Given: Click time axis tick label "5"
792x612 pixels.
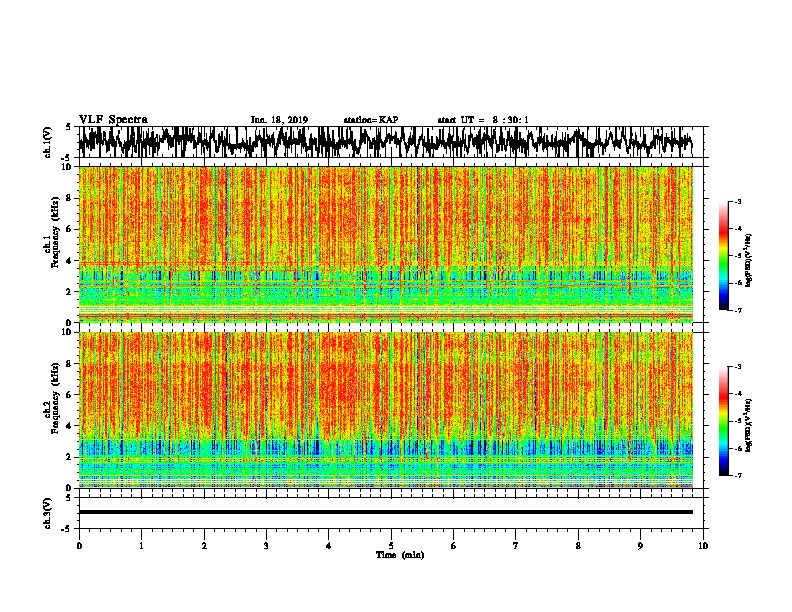Looking at the screenshot, I should pyautogui.click(x=391, y=546).
